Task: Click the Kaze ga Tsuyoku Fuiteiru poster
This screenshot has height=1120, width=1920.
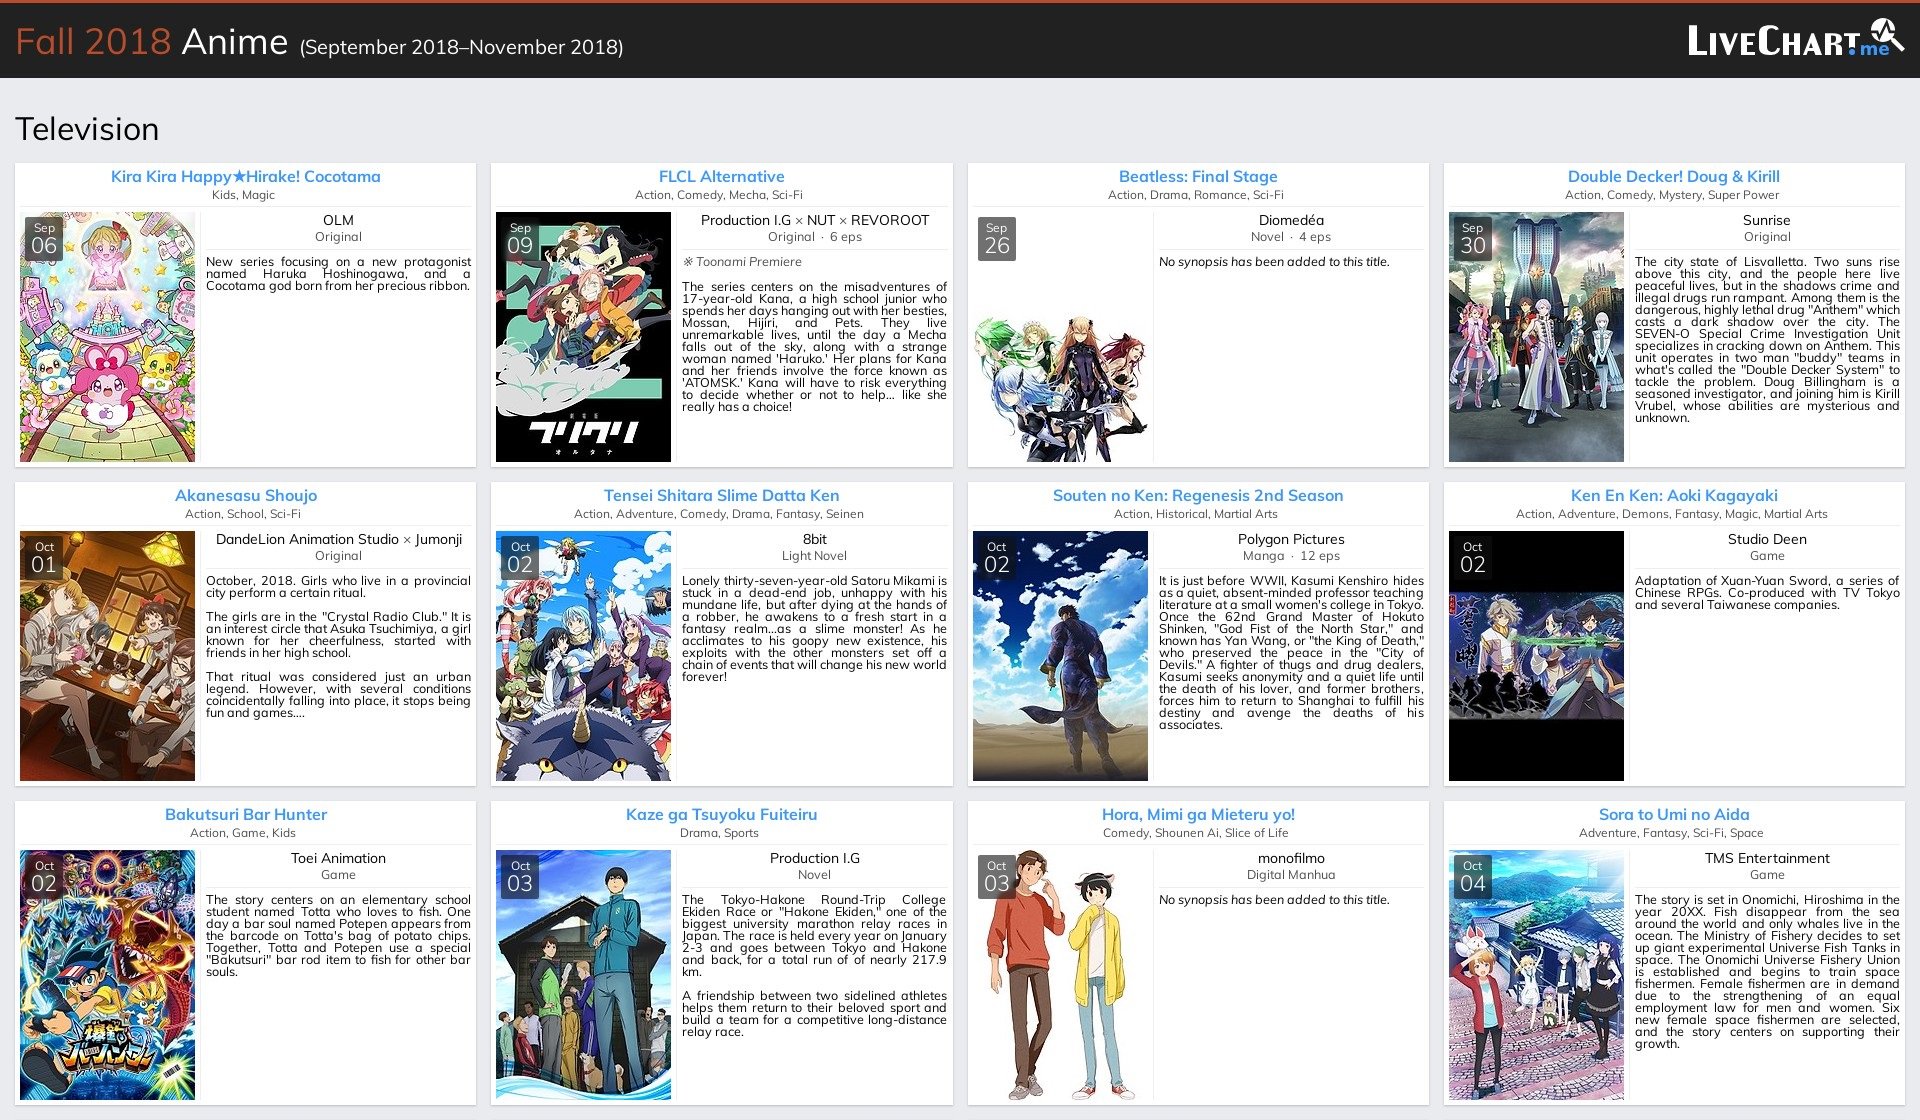Action: pyautogui.click(x=583, y=975)
